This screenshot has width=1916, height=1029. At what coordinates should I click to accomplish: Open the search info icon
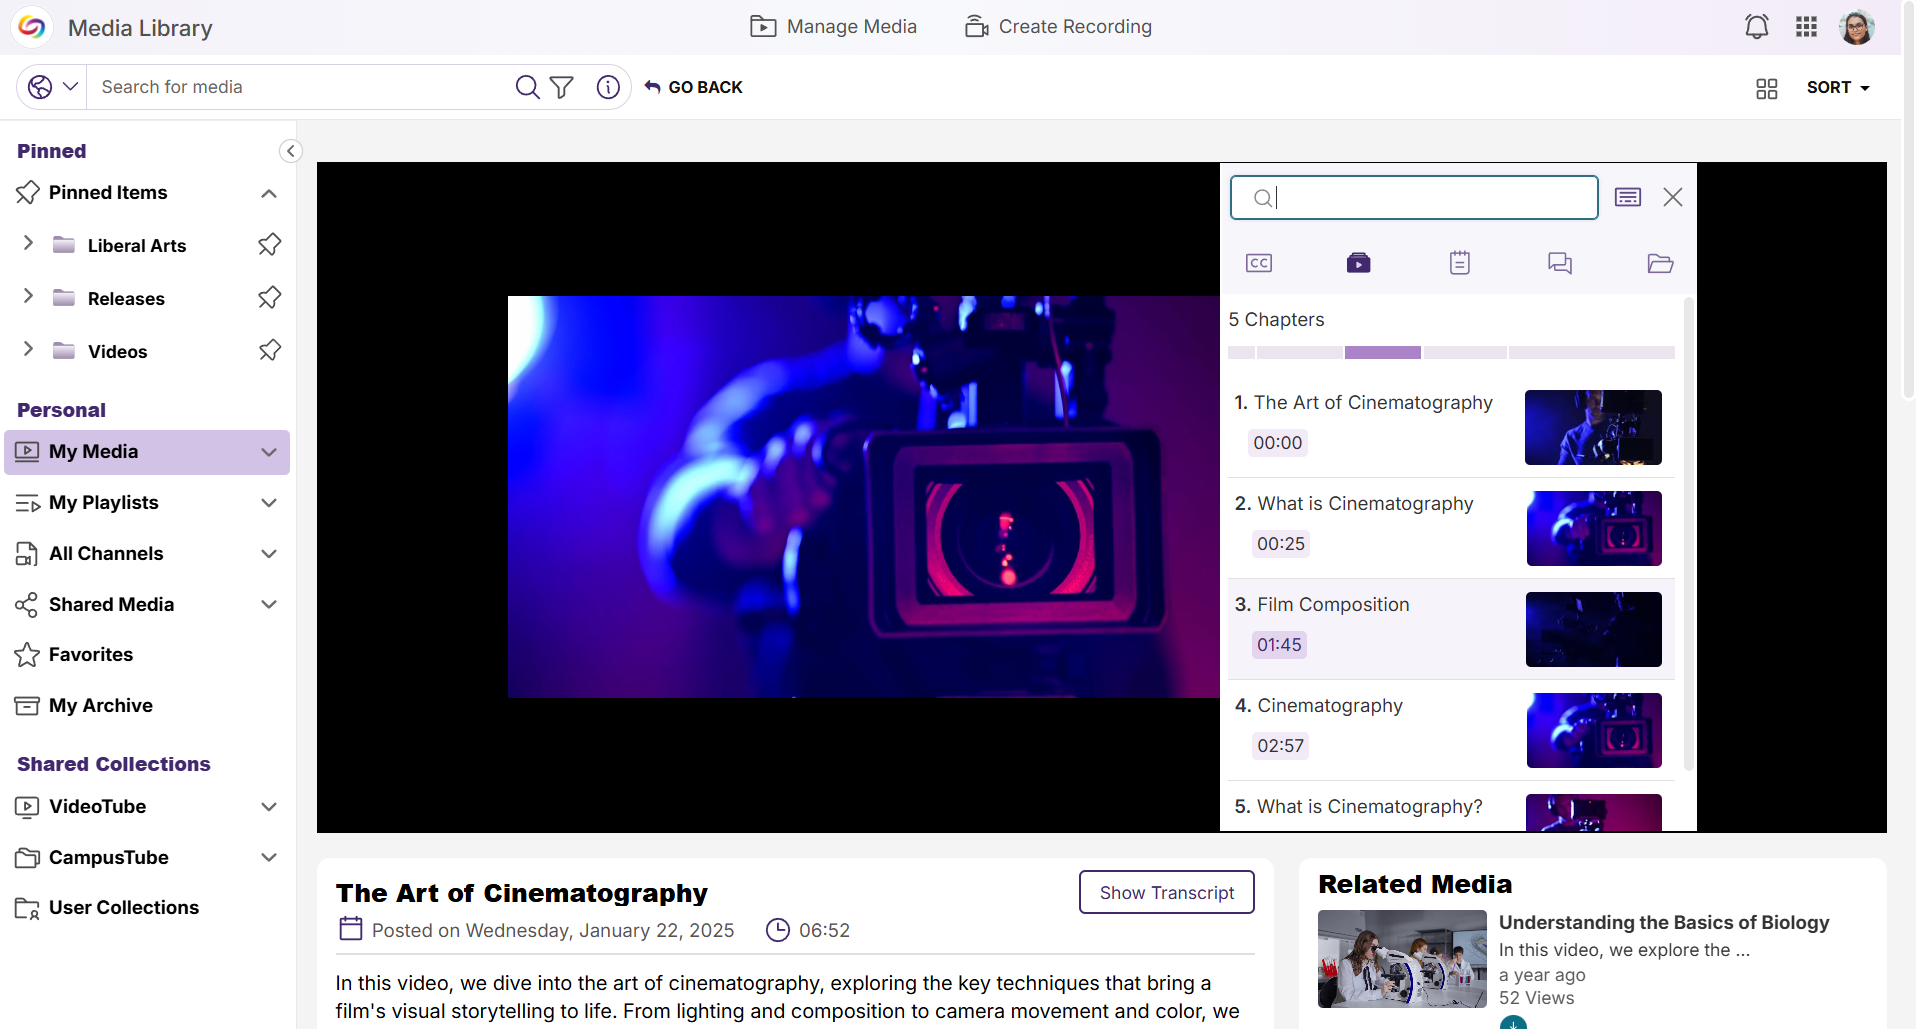[608, 87]
